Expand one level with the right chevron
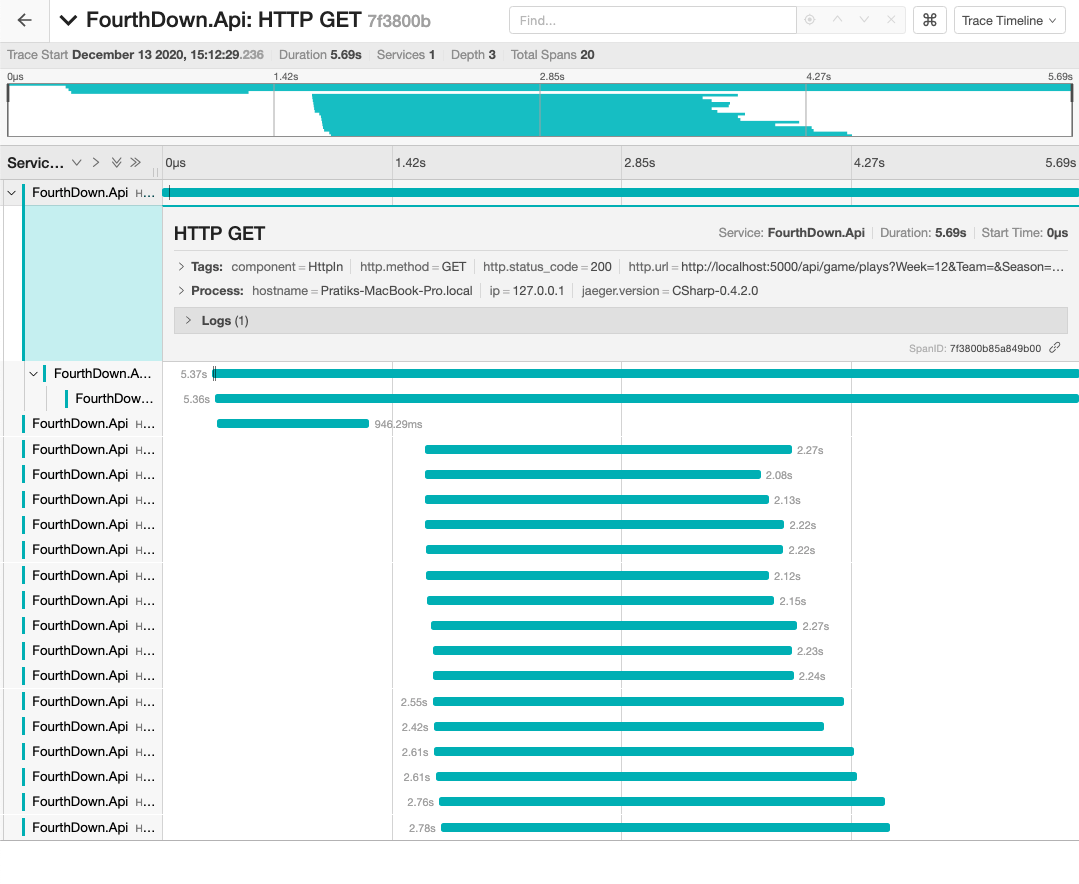 96,162
